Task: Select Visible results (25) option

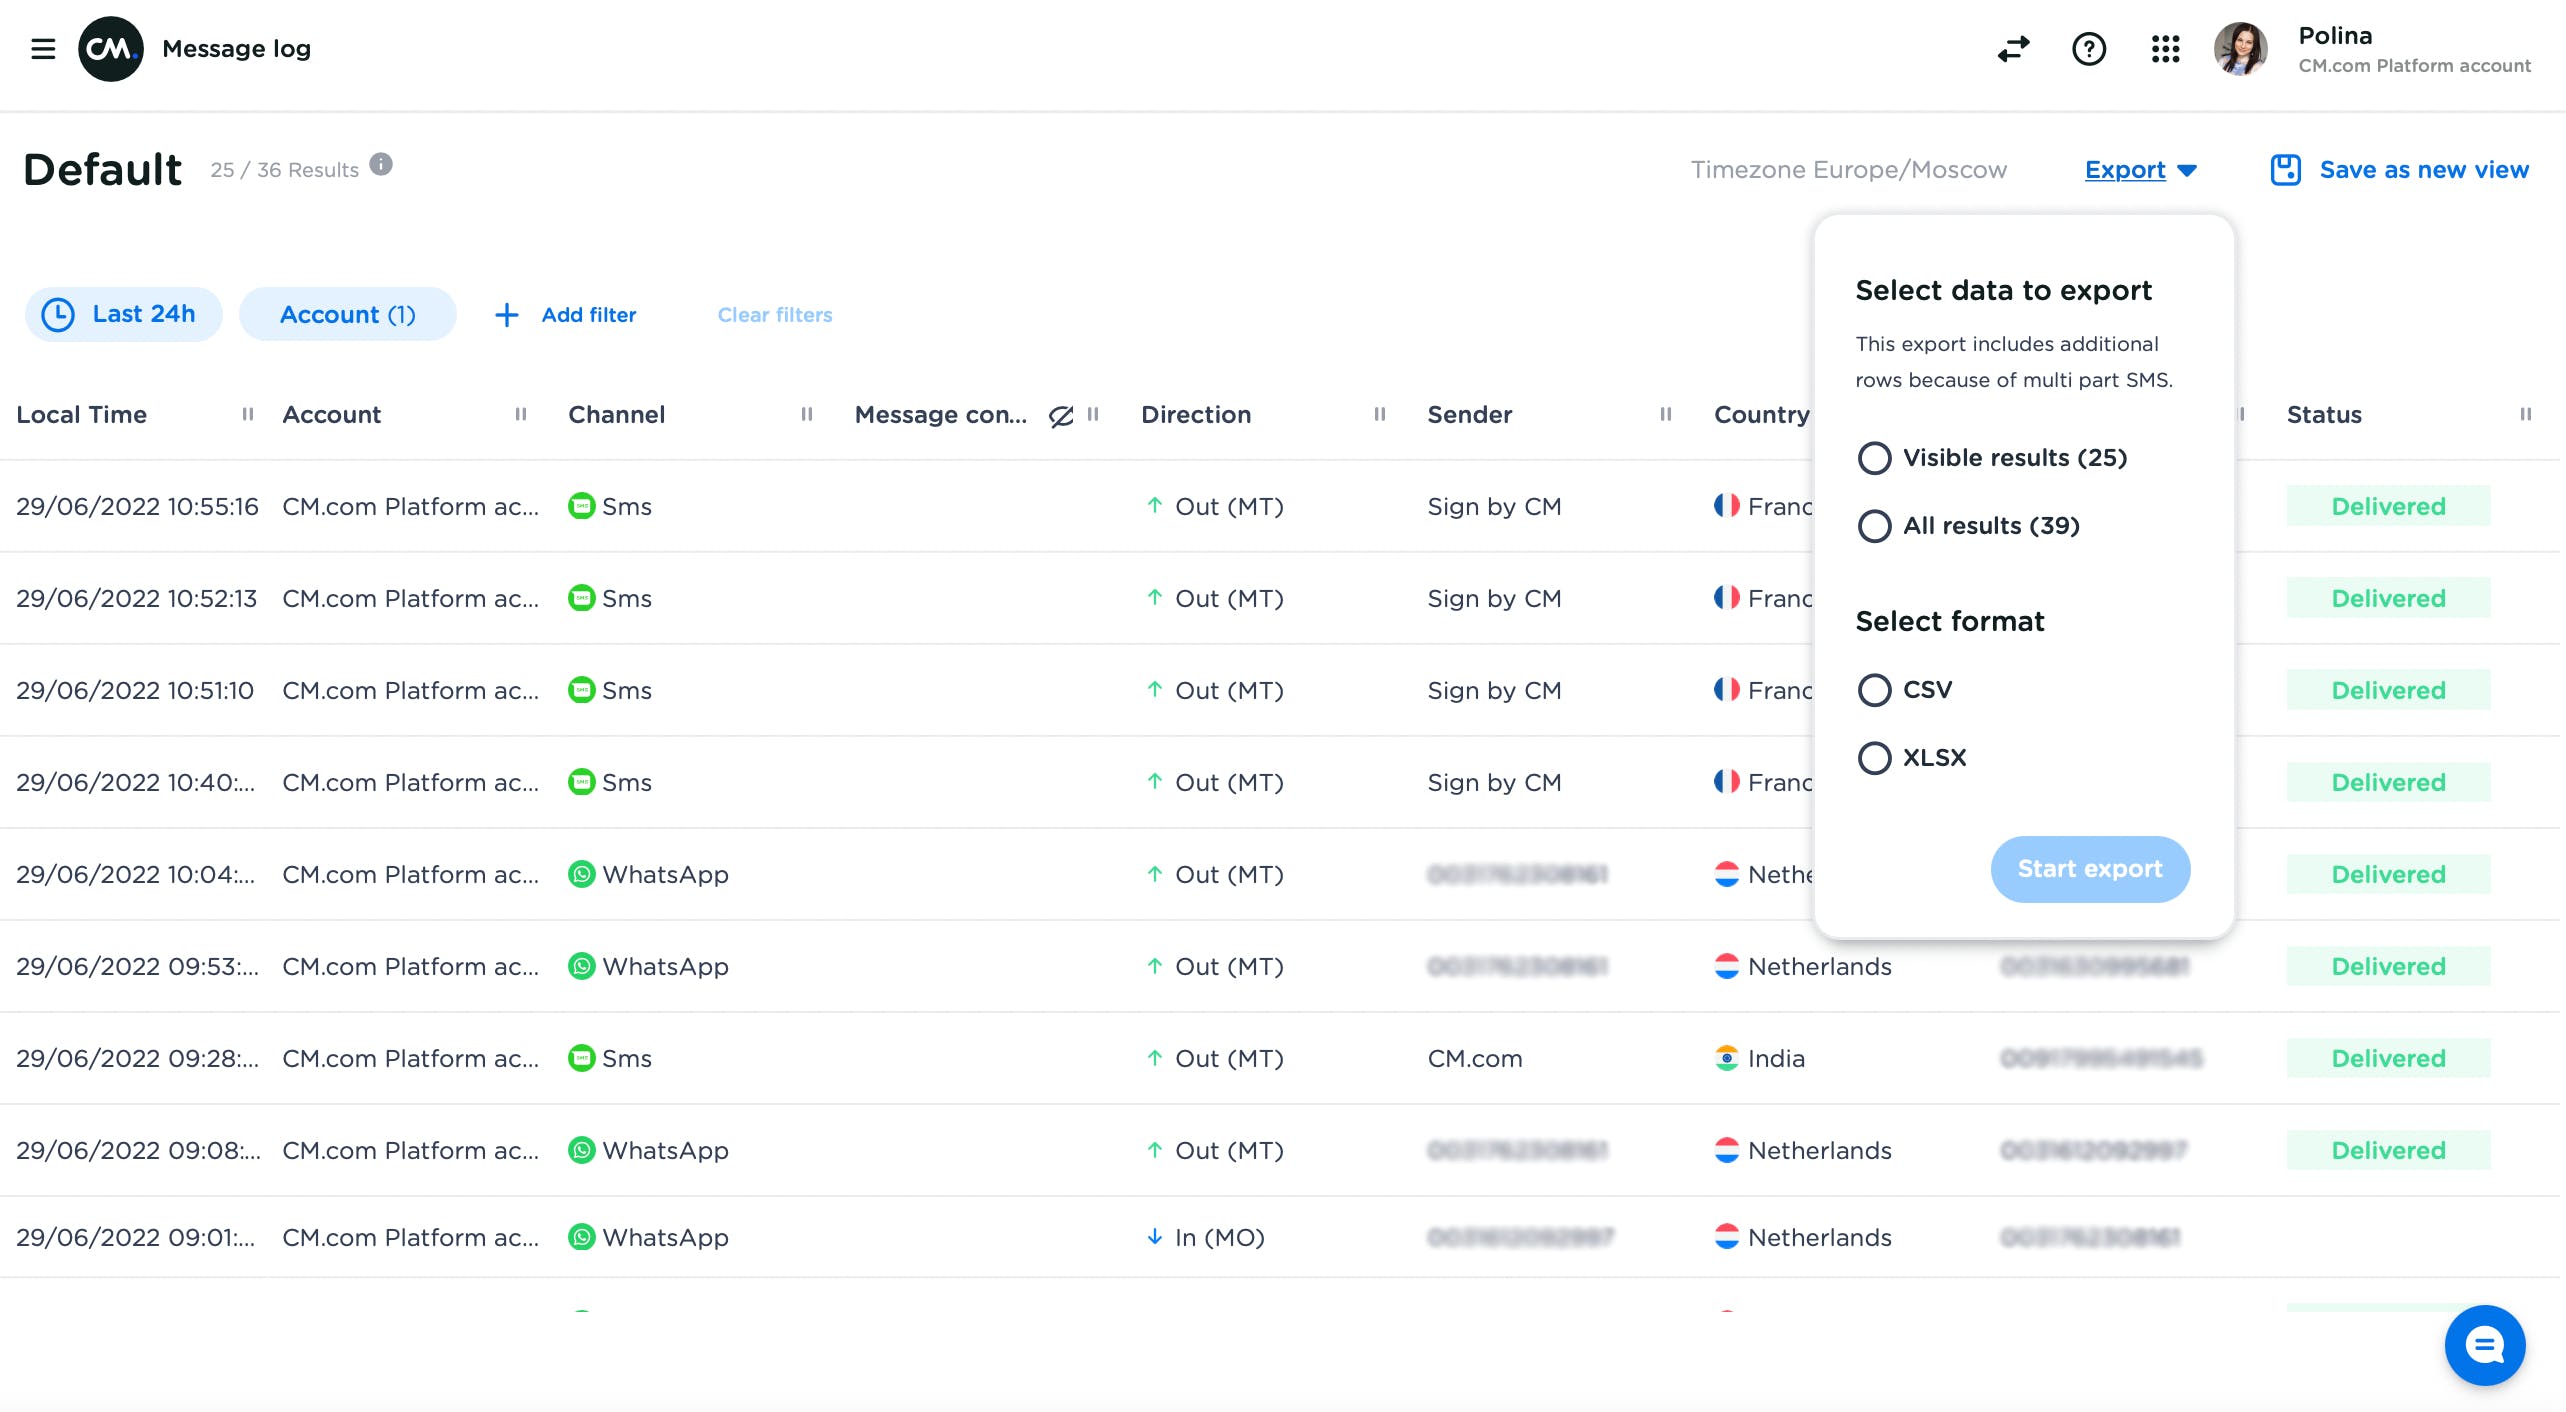Action: pos(1875,458)
